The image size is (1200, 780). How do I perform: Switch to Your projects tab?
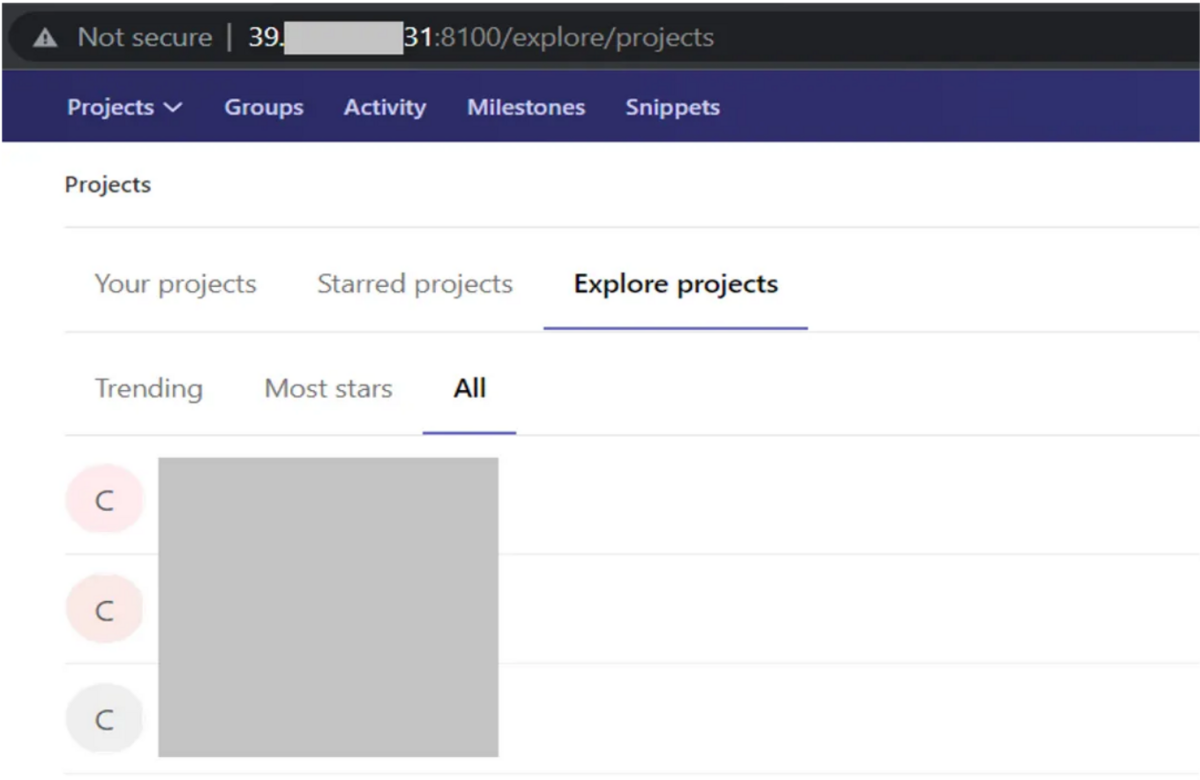click(x=176, y=284)
